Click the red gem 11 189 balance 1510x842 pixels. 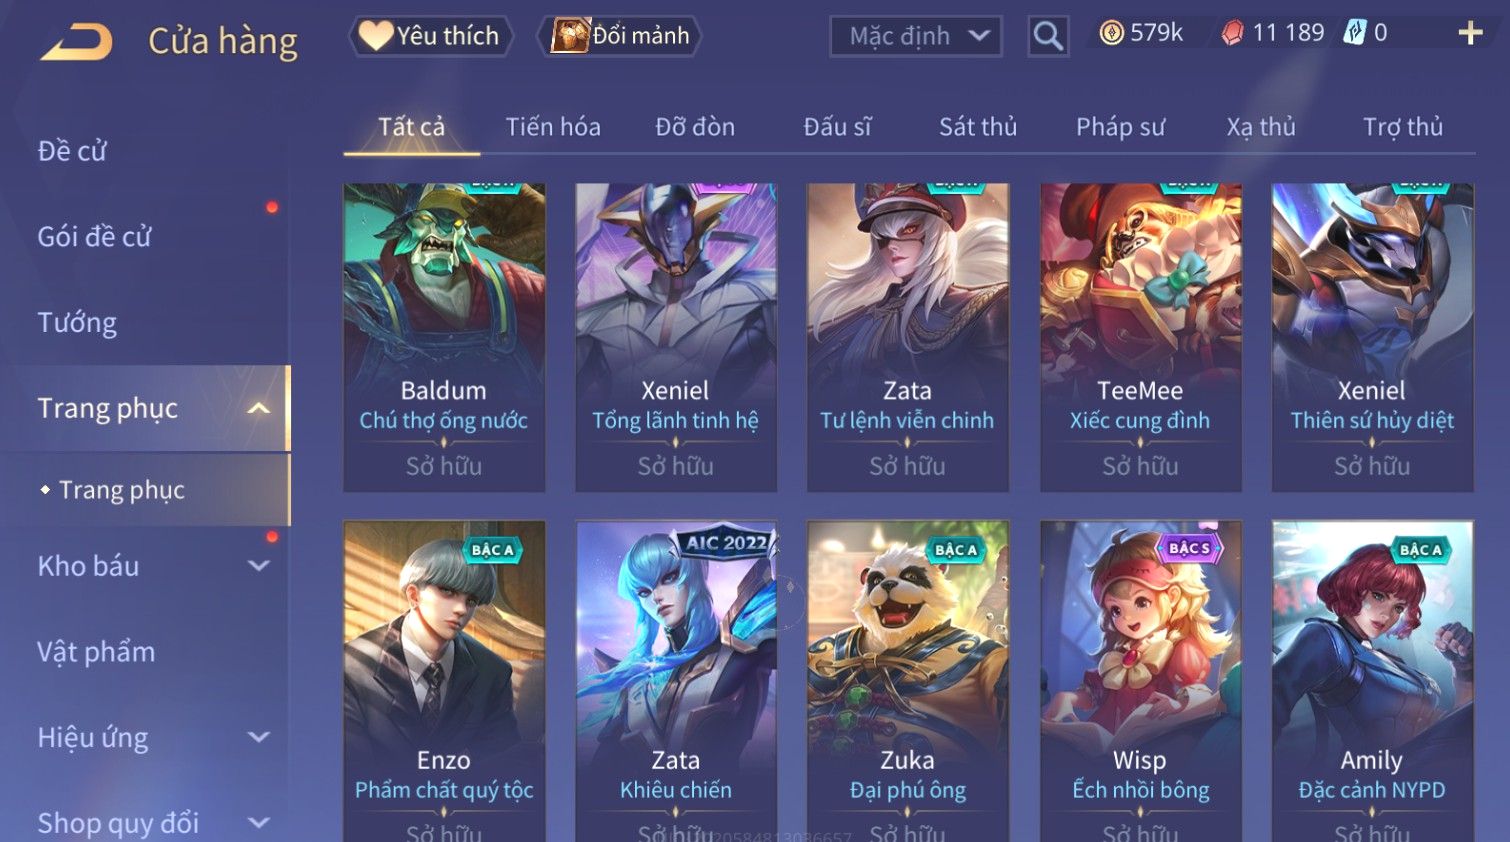click(x=1273, y=33)
